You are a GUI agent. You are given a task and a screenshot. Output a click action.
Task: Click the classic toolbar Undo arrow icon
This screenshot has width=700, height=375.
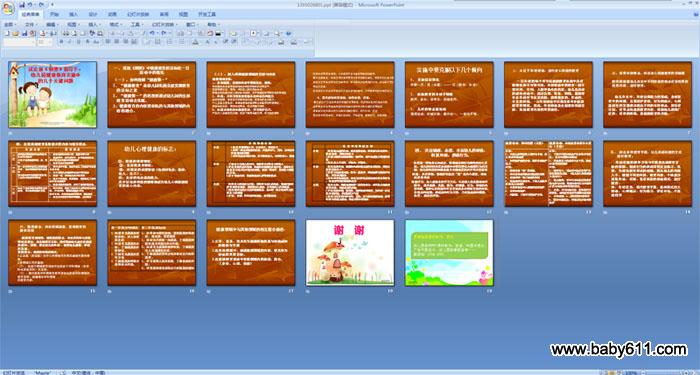pos(152,33)
